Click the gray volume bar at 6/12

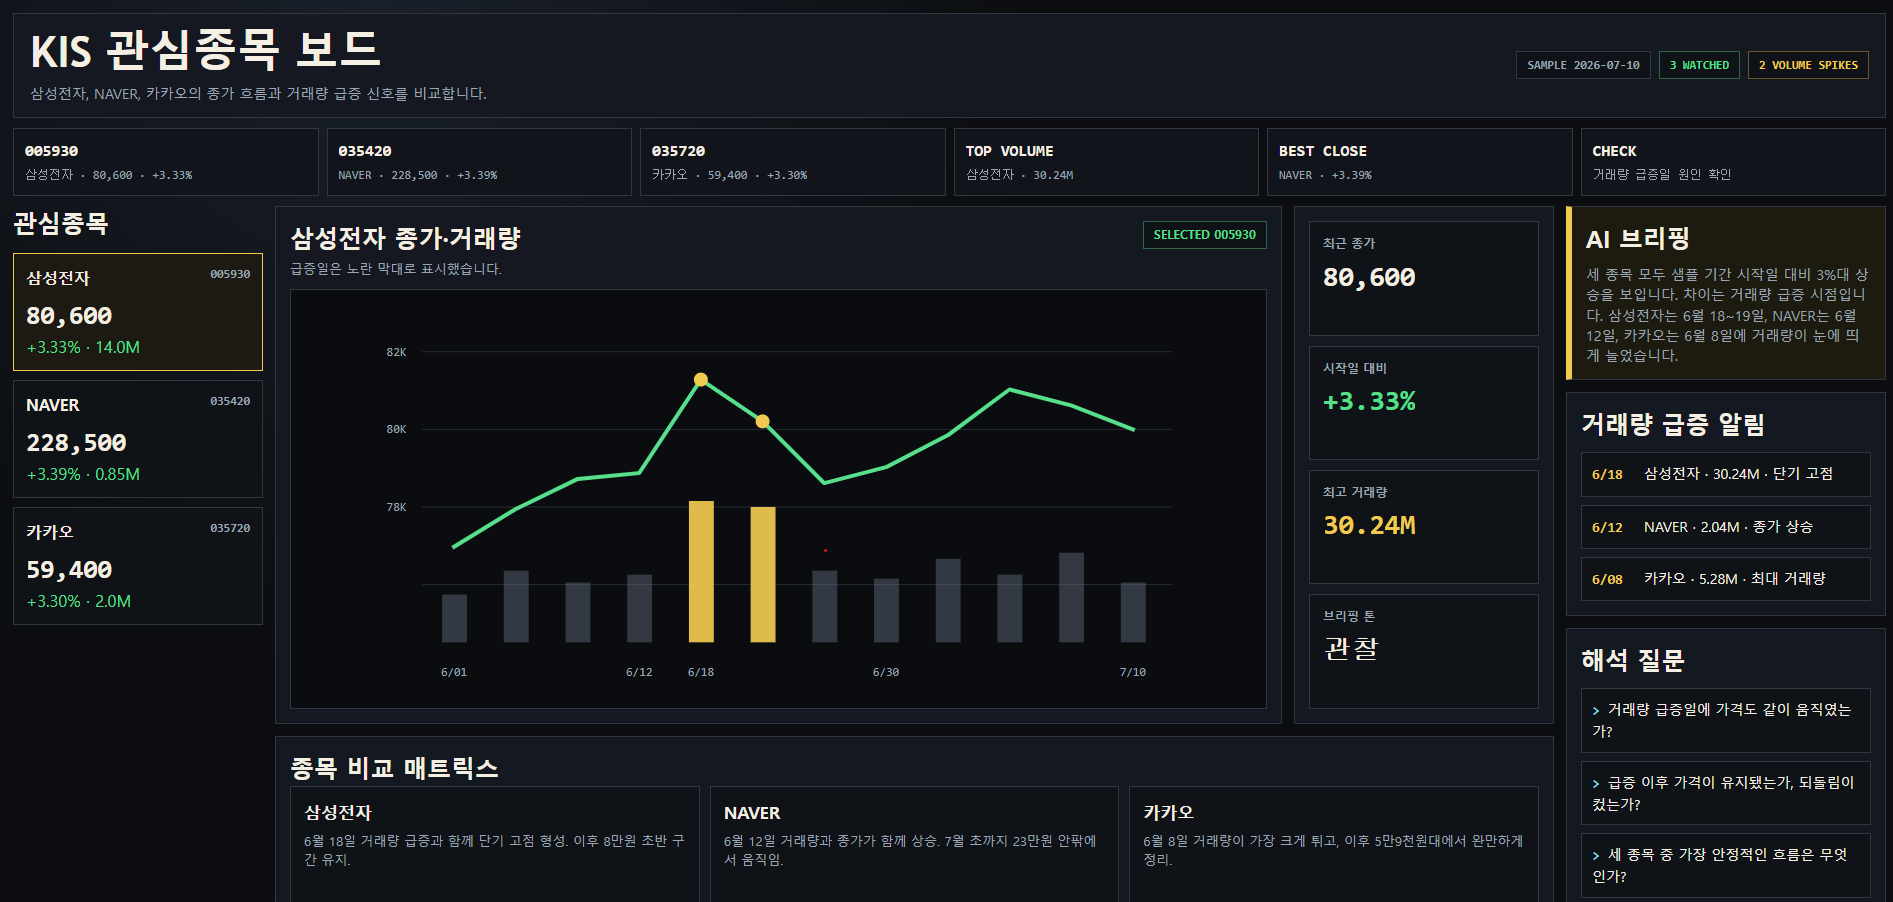pyautogui.click(x=639, y=608)
